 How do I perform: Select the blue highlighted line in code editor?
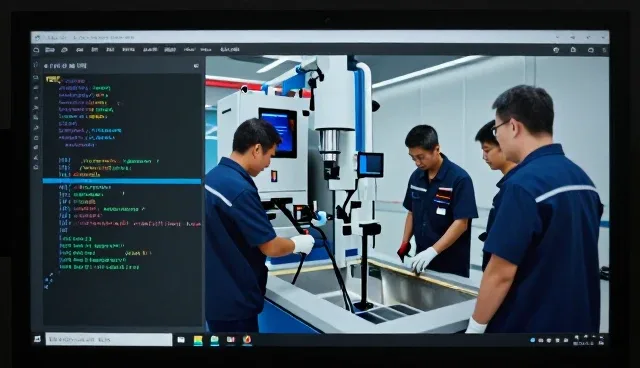coord(122,181)
